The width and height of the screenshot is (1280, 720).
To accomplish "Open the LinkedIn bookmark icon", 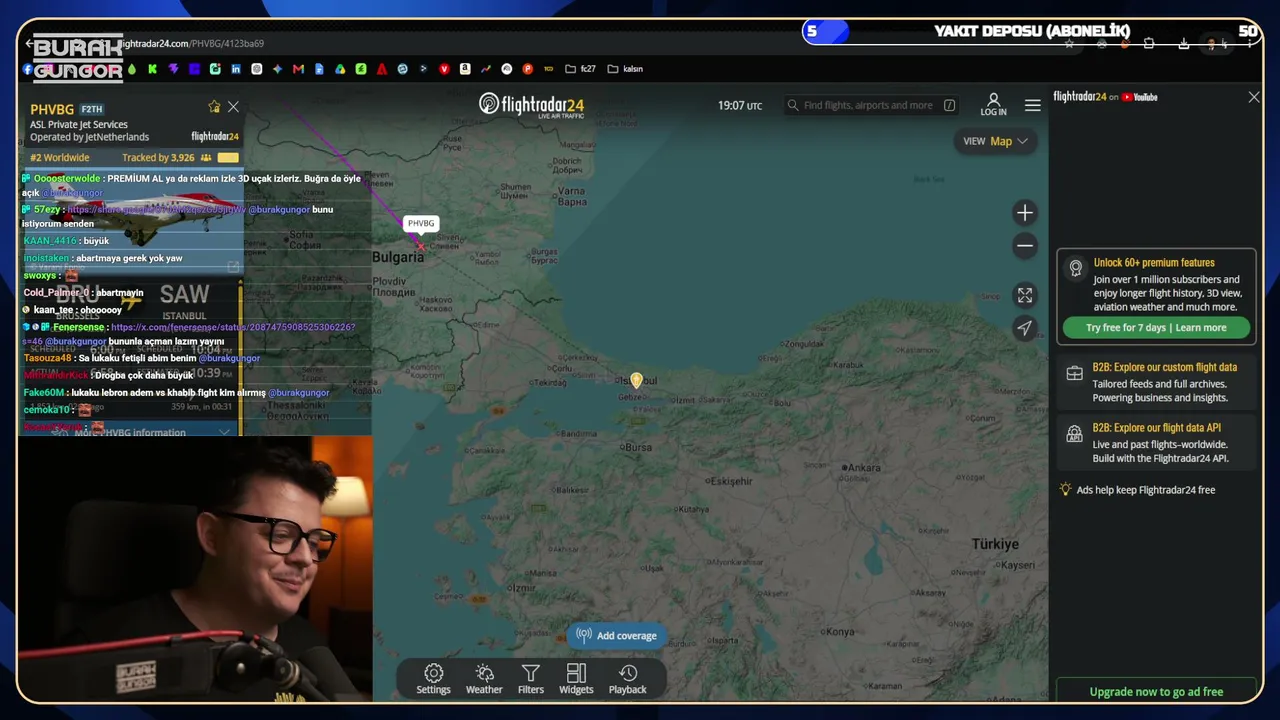I will click(236, 69).
